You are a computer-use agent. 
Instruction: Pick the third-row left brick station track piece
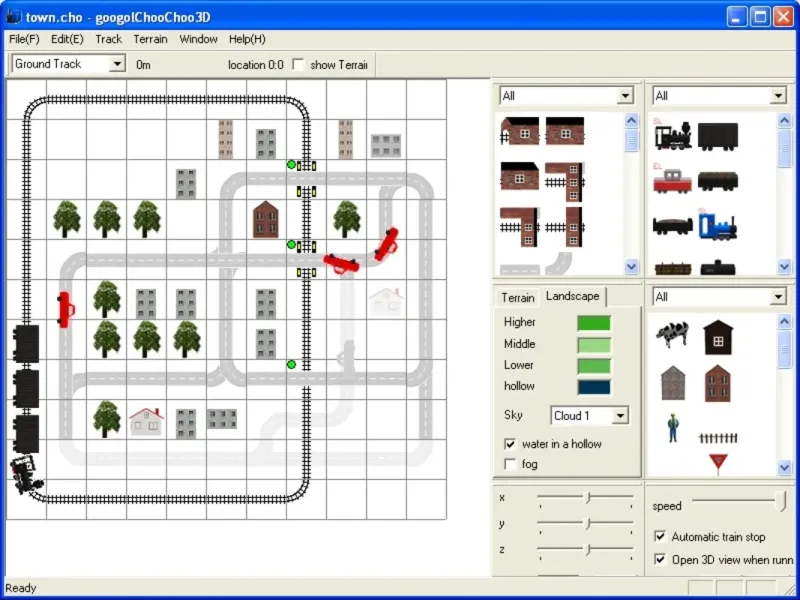tap(519, 227)
